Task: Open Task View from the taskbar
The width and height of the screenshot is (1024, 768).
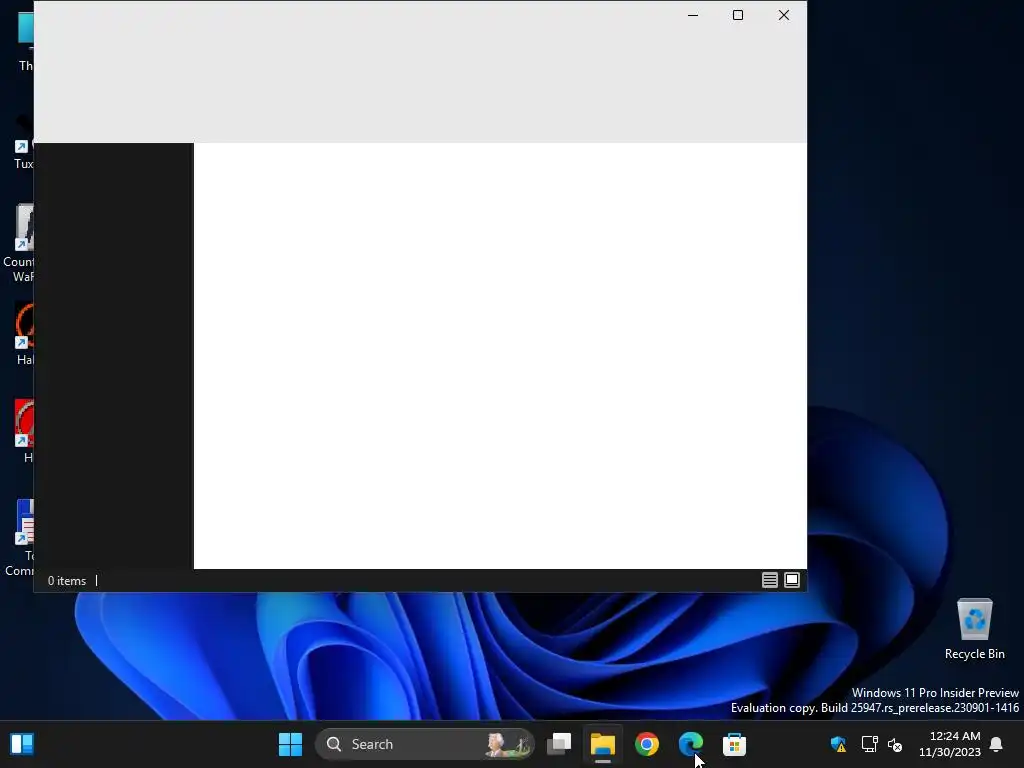Action: coord(559,744)
